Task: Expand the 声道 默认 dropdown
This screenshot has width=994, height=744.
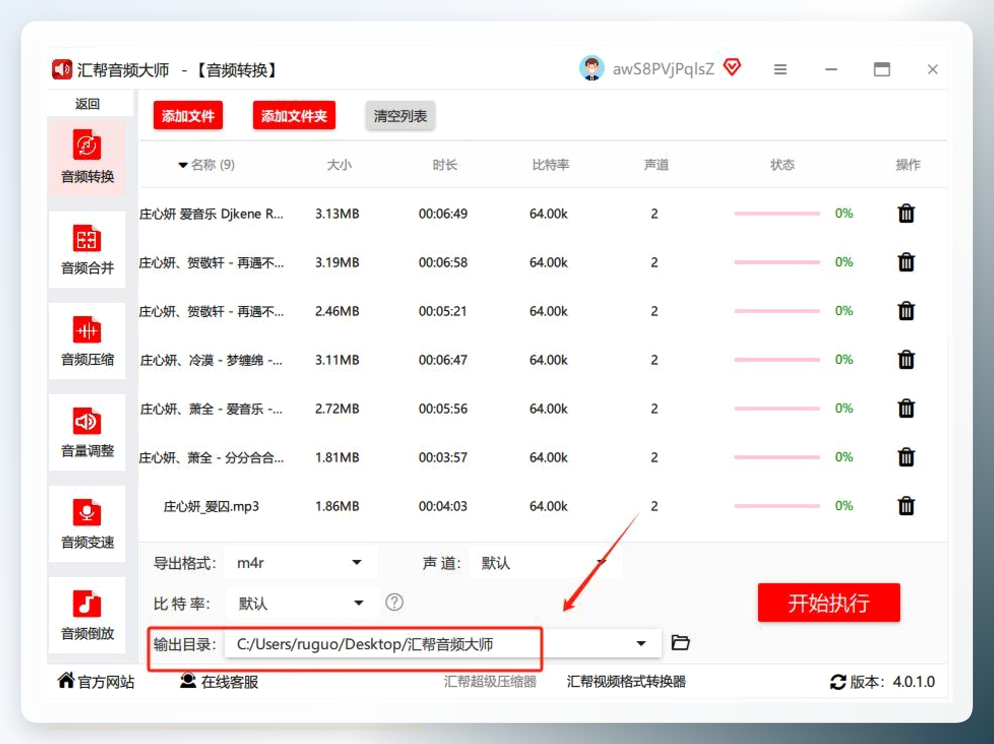Action: (601, 563)
